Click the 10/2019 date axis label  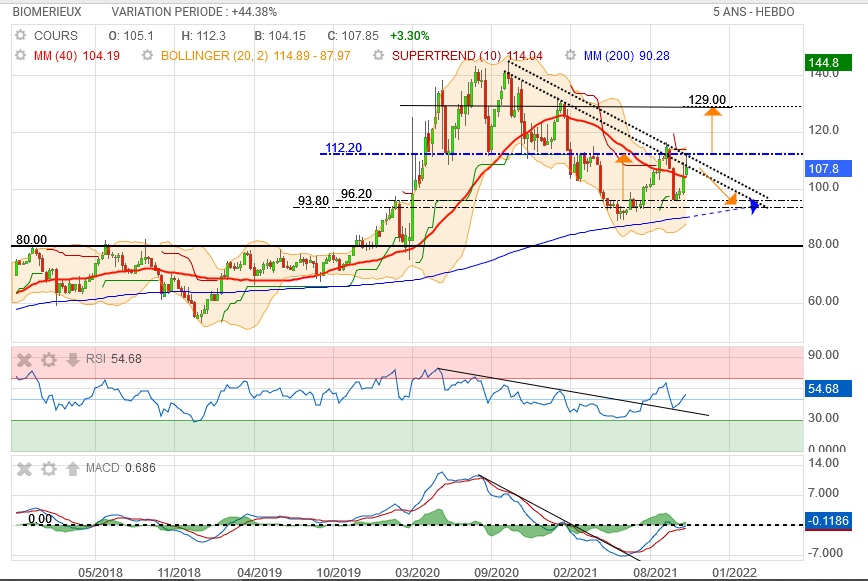click(x=338, y=572)
